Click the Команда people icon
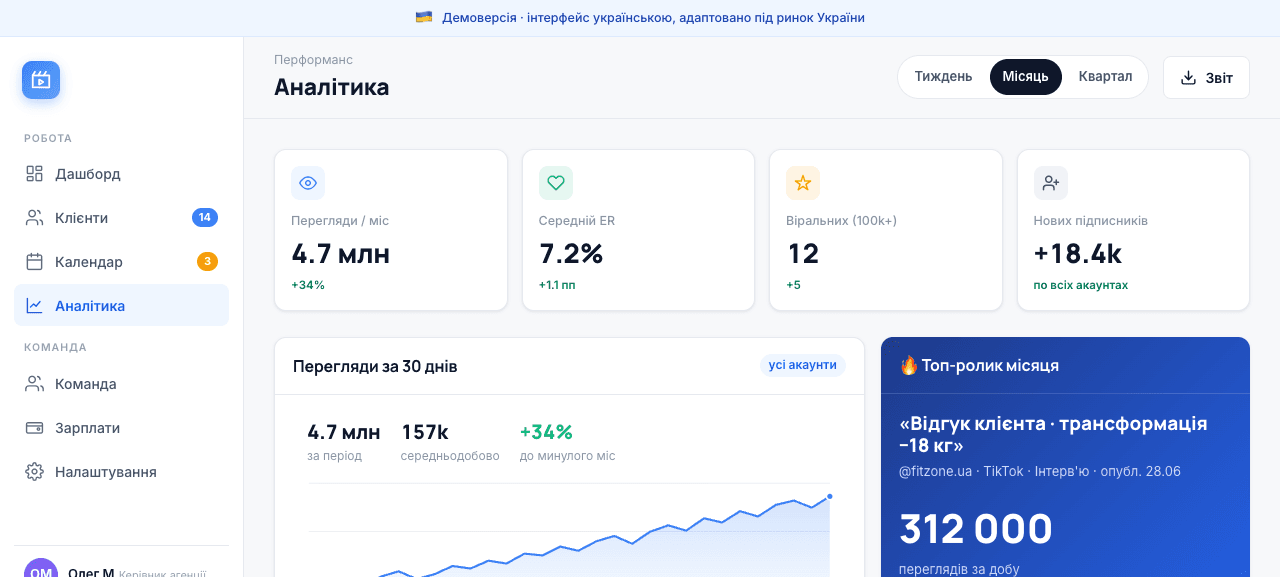 [x=35, y=384]
